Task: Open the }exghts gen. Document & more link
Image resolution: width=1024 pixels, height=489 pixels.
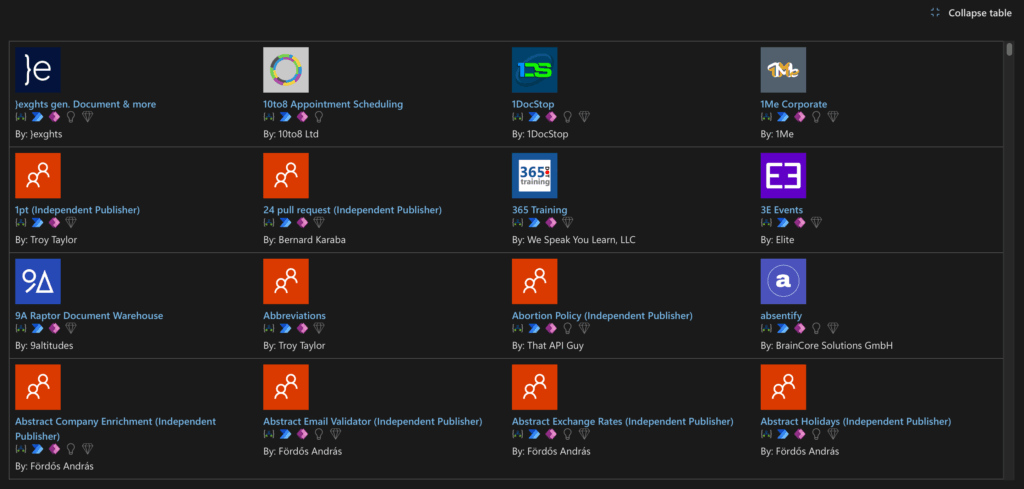Action: tap(86, 104)
